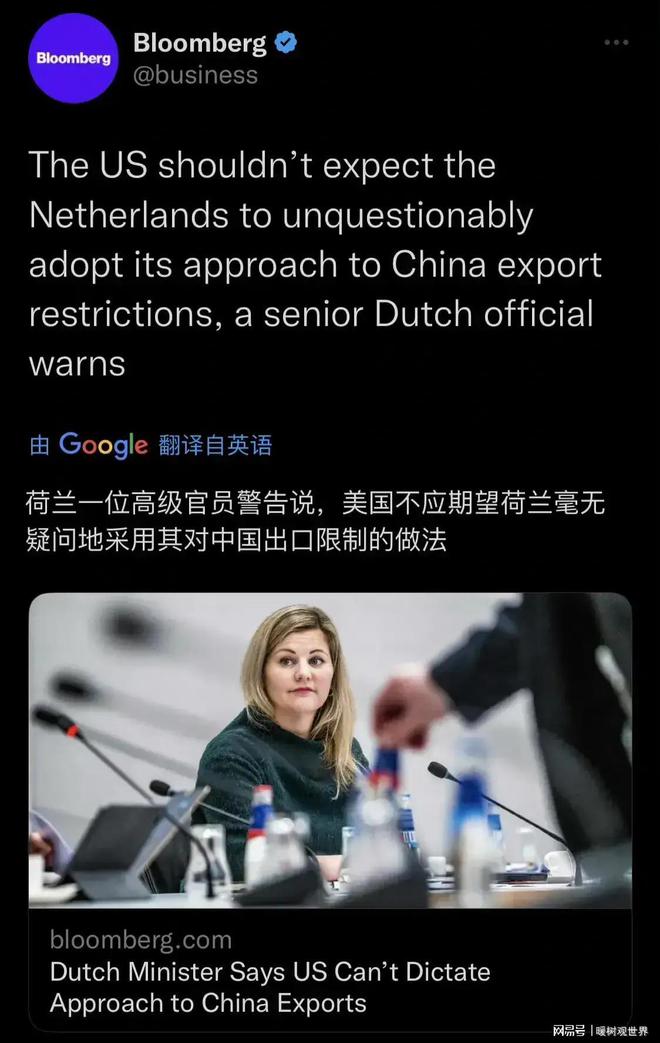Screen dimensions: 660x1043
Task: Open the article preview photo
Action: click(330, 750)
